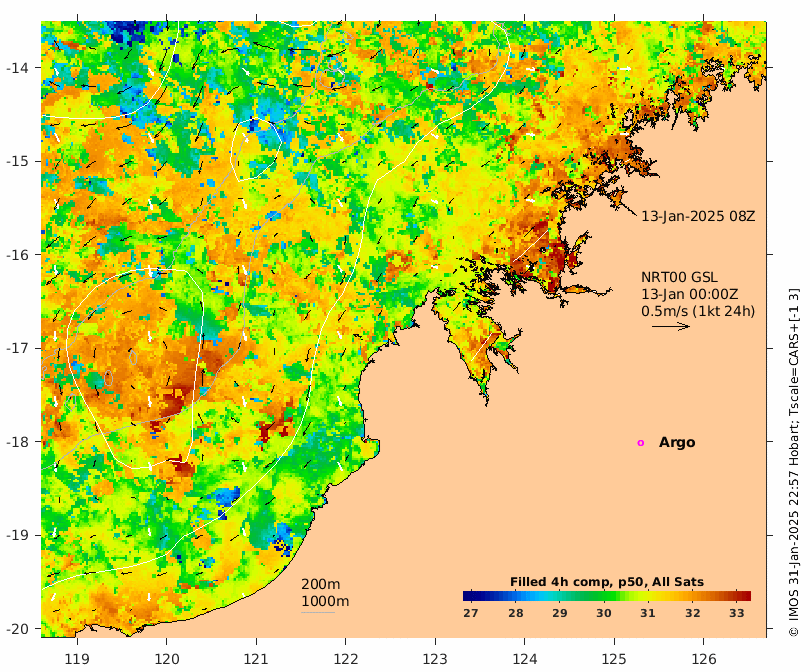Click the dark red end of colorbar
The image size is (810, 672).
pos(746,596)
